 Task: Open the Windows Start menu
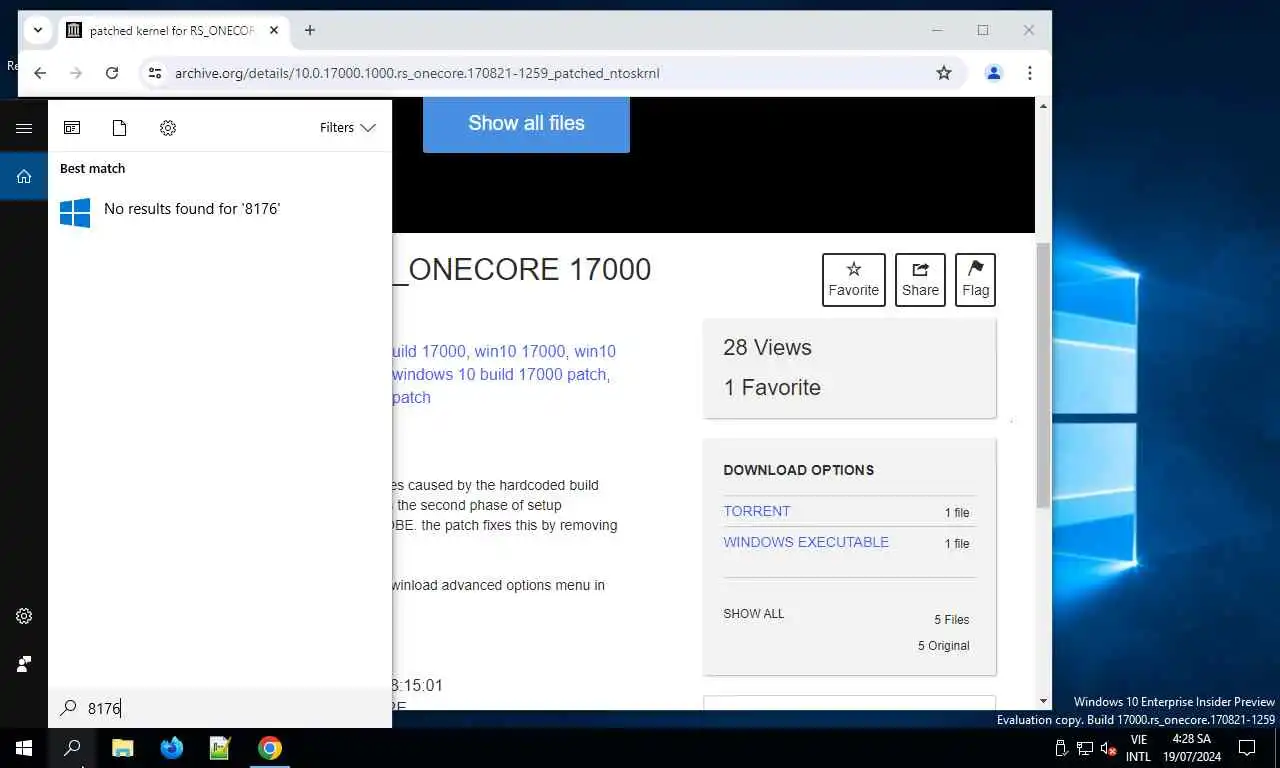[x=24, y=748]
